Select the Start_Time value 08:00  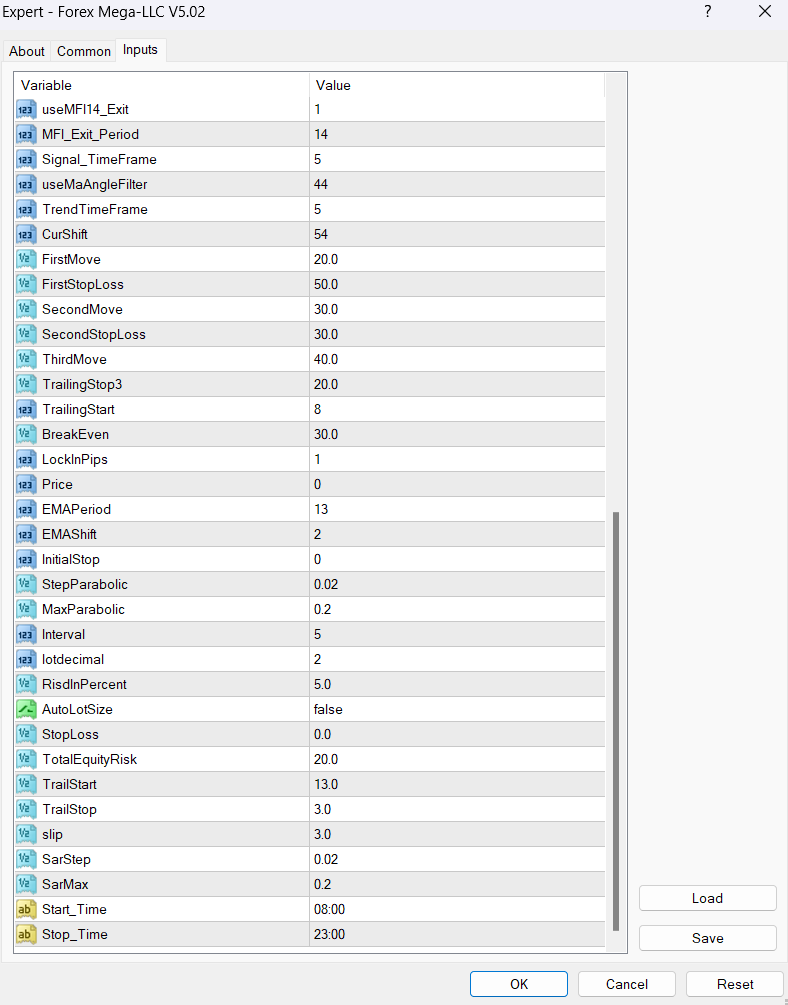click(x=330, y=909)
